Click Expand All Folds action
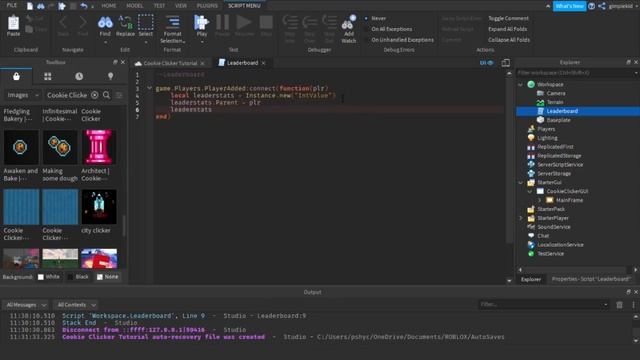Image resolution: width=640 pixels, height=360 pixels. click(507, 29)
